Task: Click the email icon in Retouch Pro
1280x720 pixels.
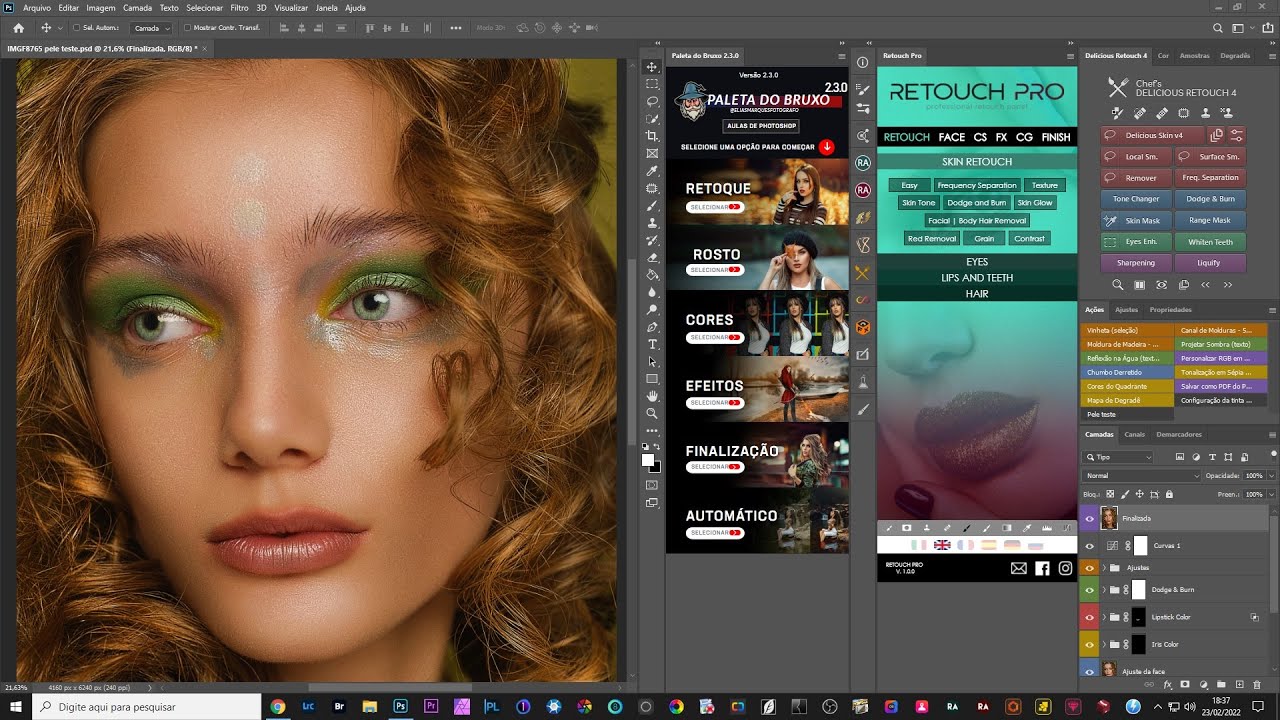Action: tap(1019, 568)
